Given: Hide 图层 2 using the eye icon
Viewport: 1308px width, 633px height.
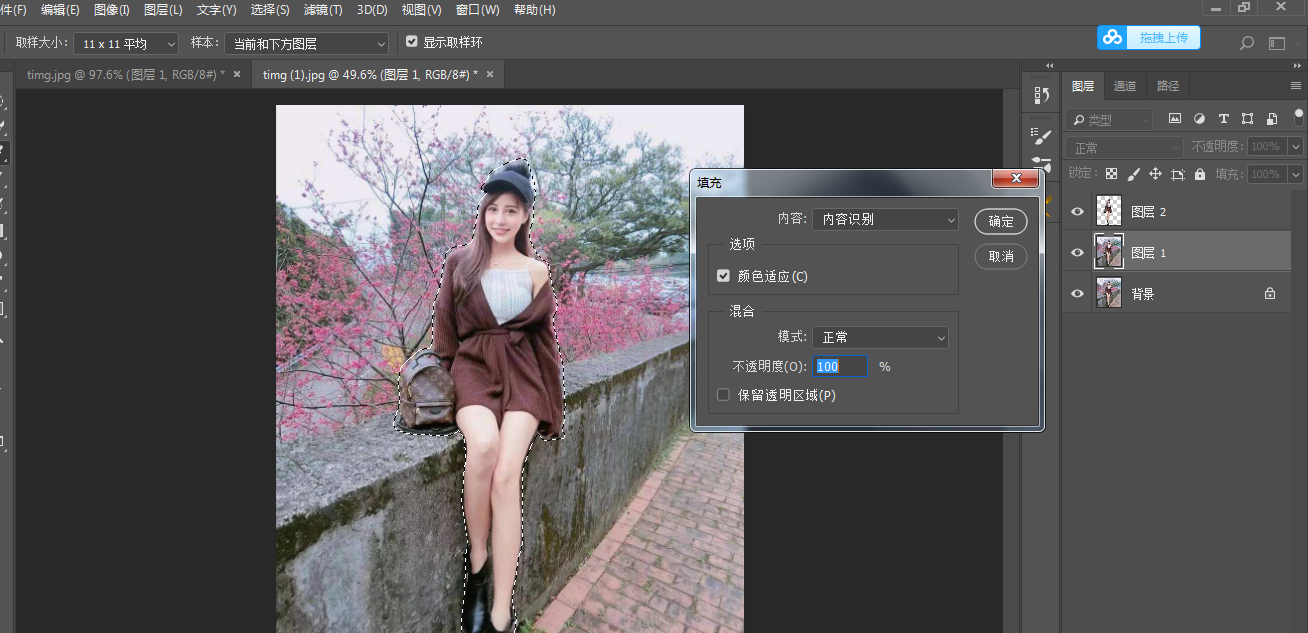Looking at the screenshot, I should (1077, 212).
